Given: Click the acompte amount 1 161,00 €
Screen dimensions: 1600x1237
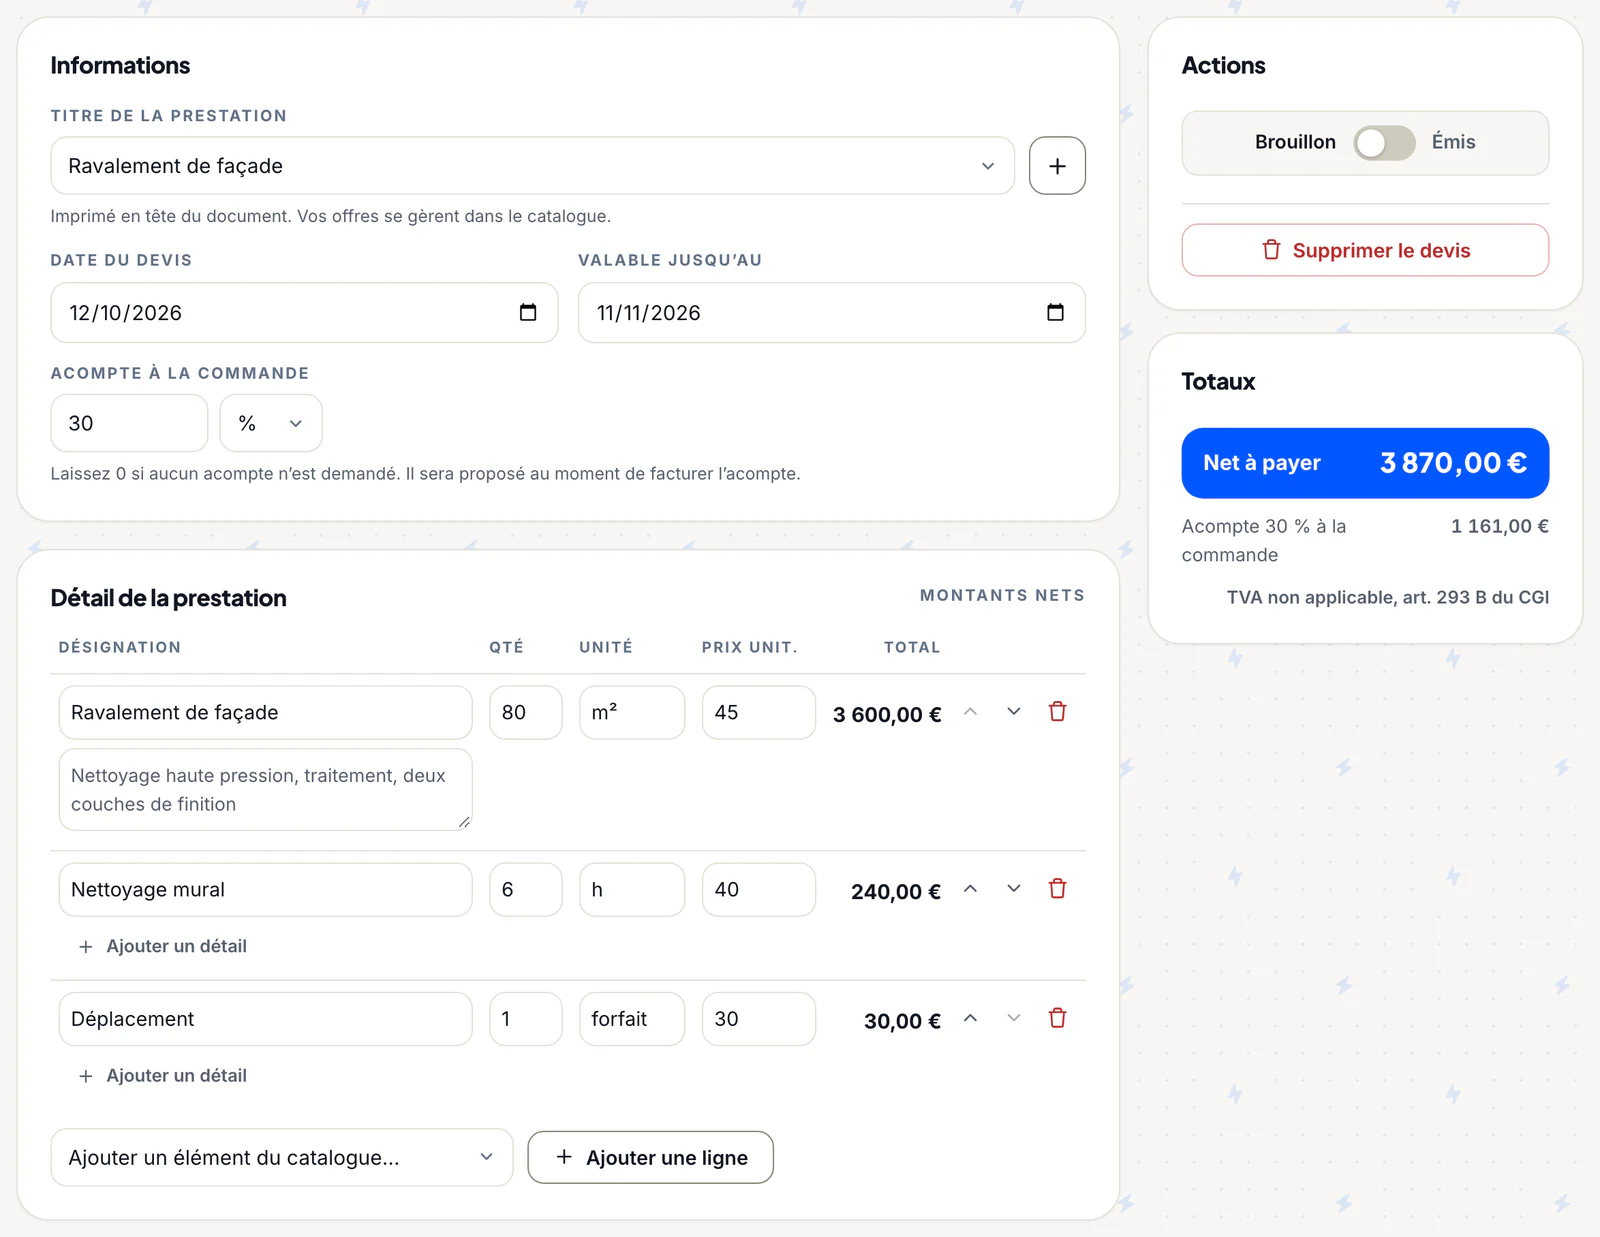Looking at the screenshot, I should [x=1500, y=526].
